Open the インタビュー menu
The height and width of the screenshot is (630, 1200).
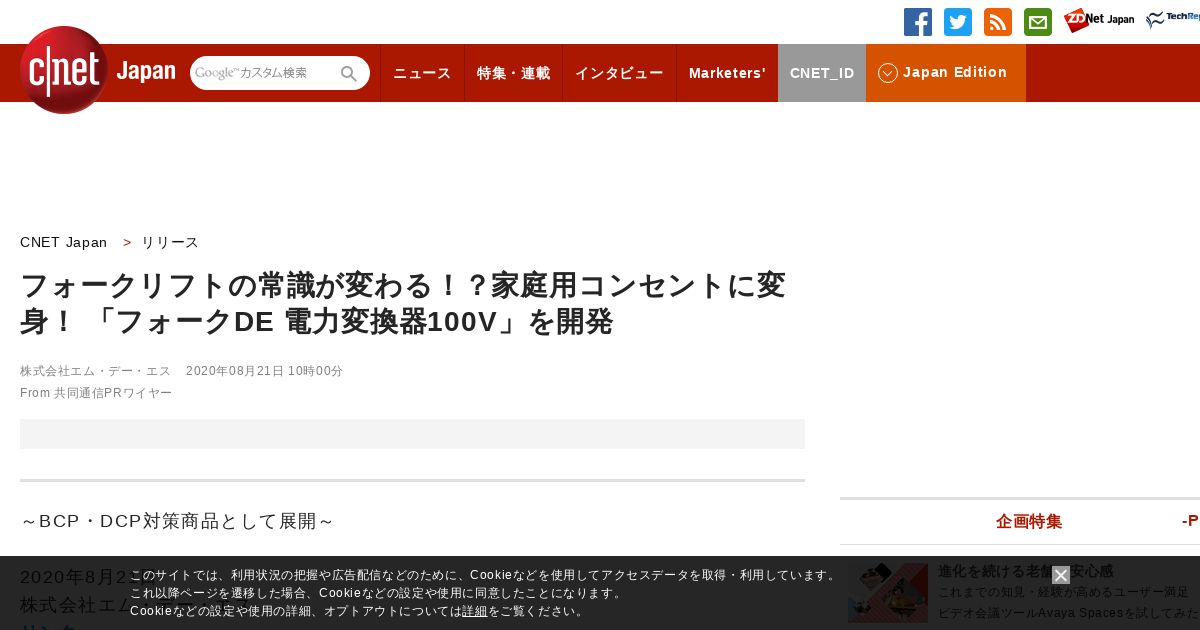click(619, 73)
